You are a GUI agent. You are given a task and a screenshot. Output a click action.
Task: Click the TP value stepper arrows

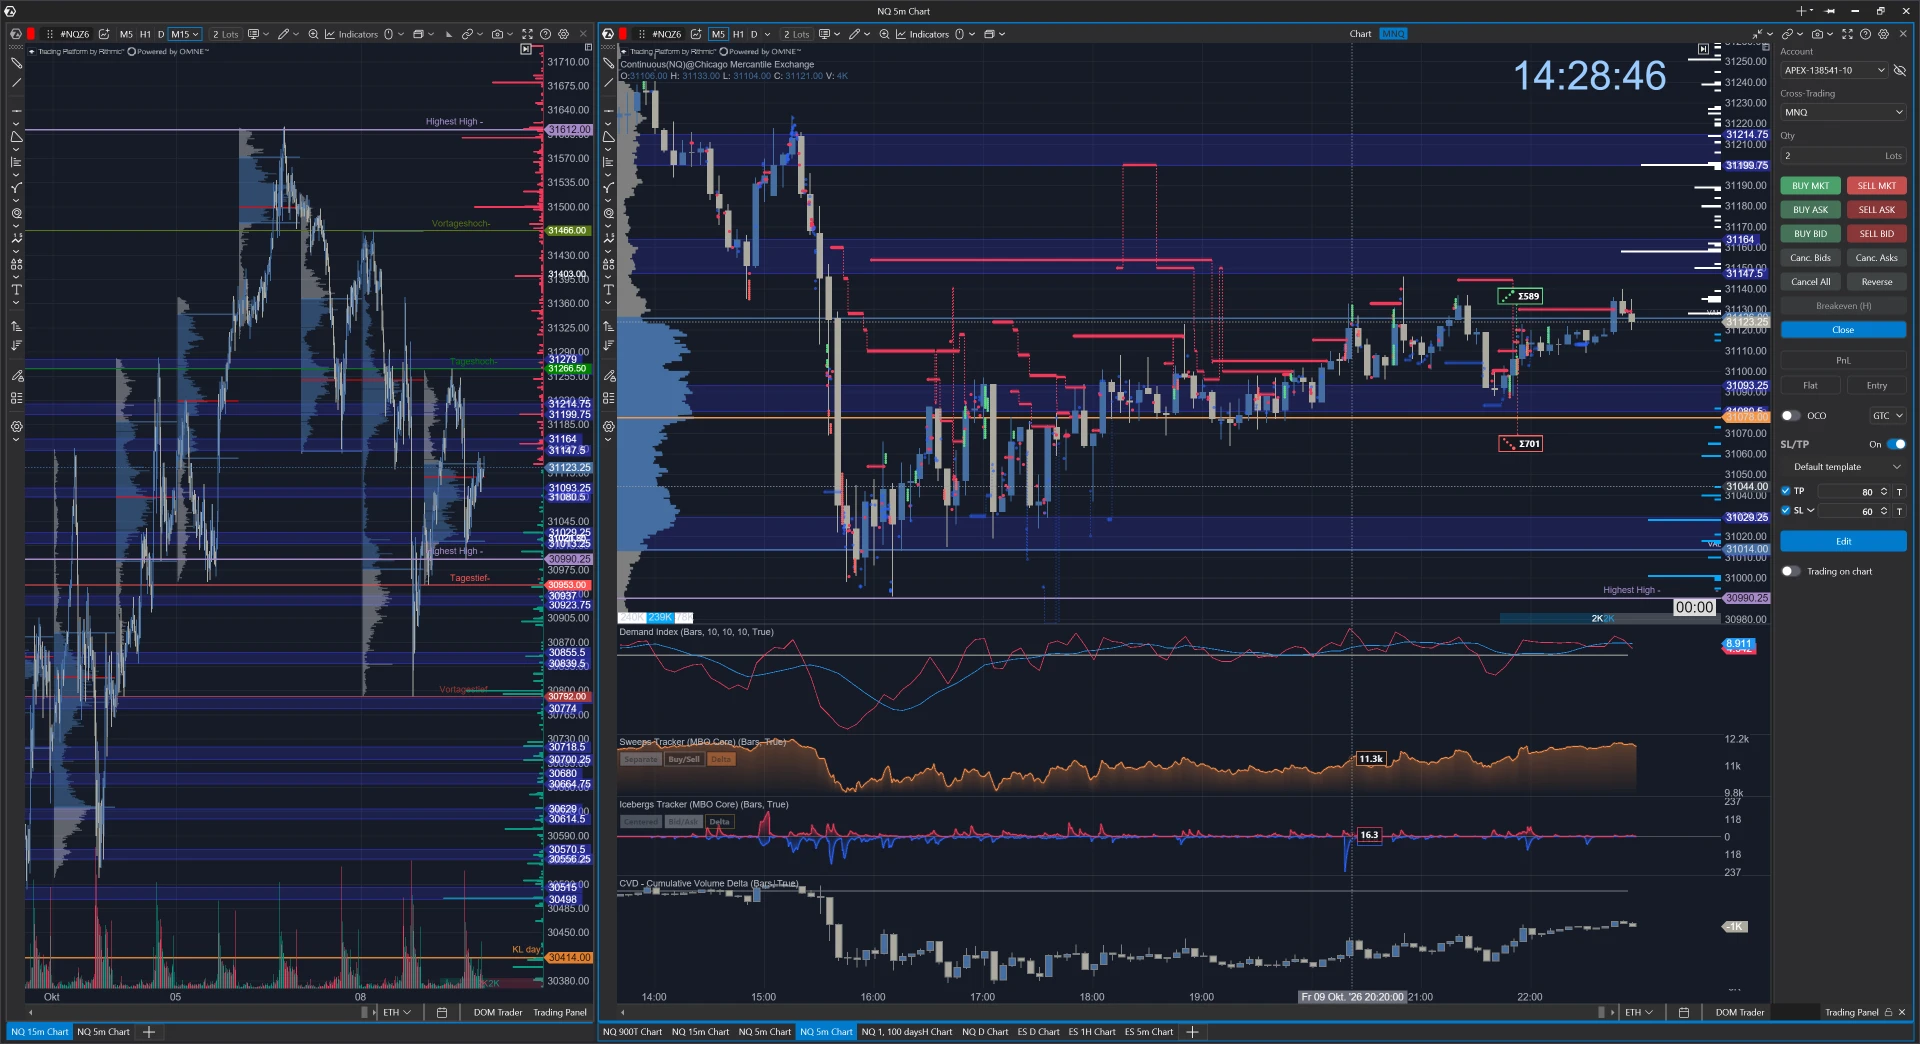pos(1884,492)
